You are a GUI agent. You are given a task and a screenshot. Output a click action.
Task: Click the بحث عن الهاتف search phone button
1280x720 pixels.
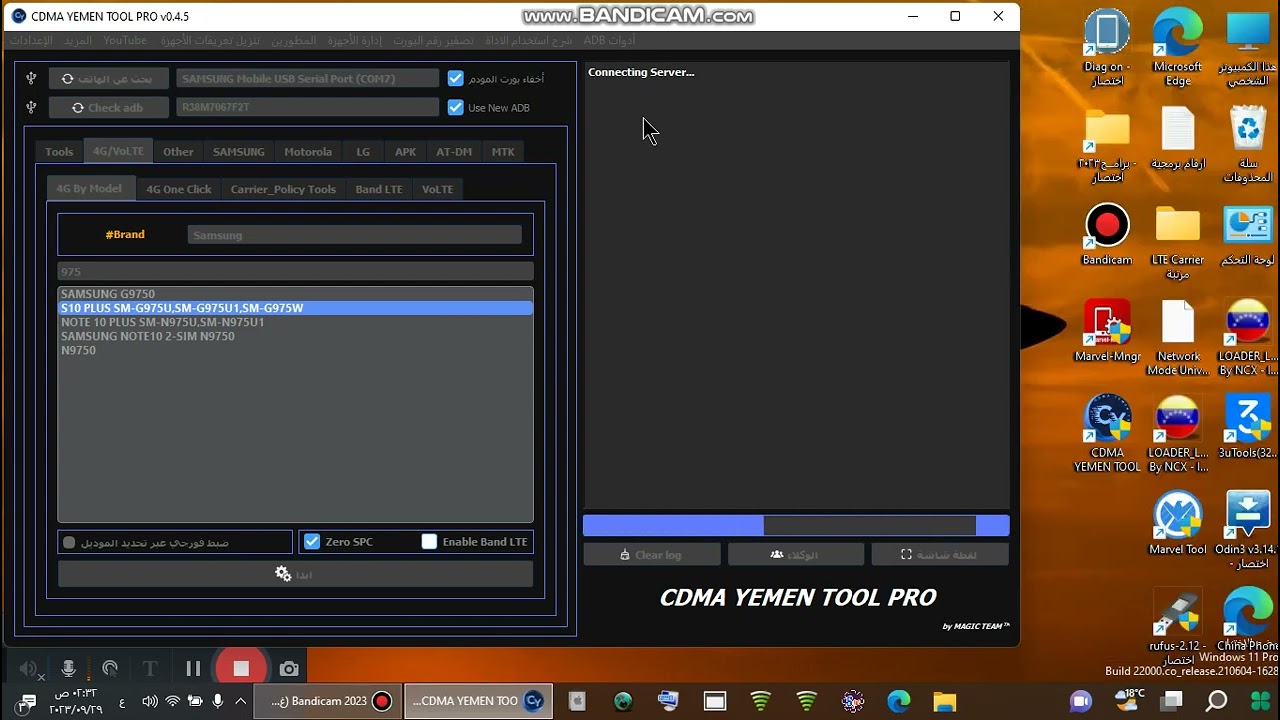click(107, 78)
